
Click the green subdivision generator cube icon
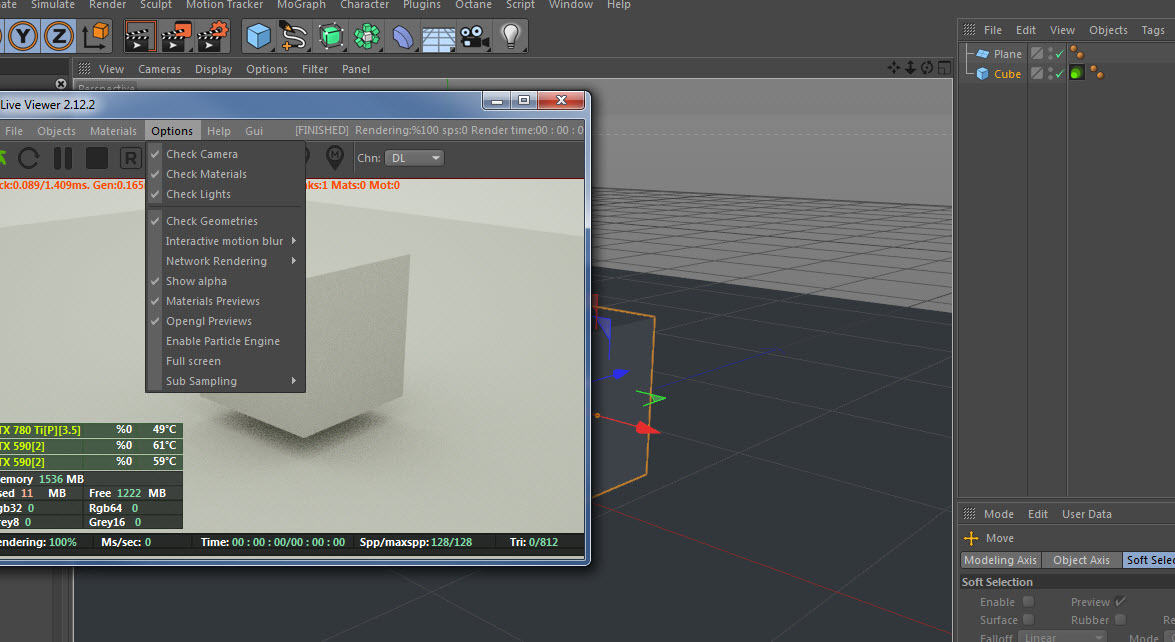pos(330,36)
